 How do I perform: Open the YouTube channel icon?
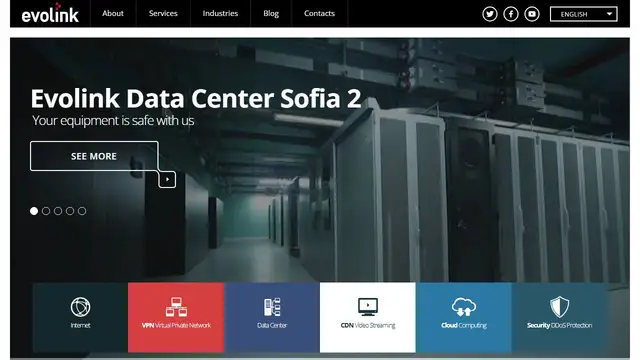[532, 14]
